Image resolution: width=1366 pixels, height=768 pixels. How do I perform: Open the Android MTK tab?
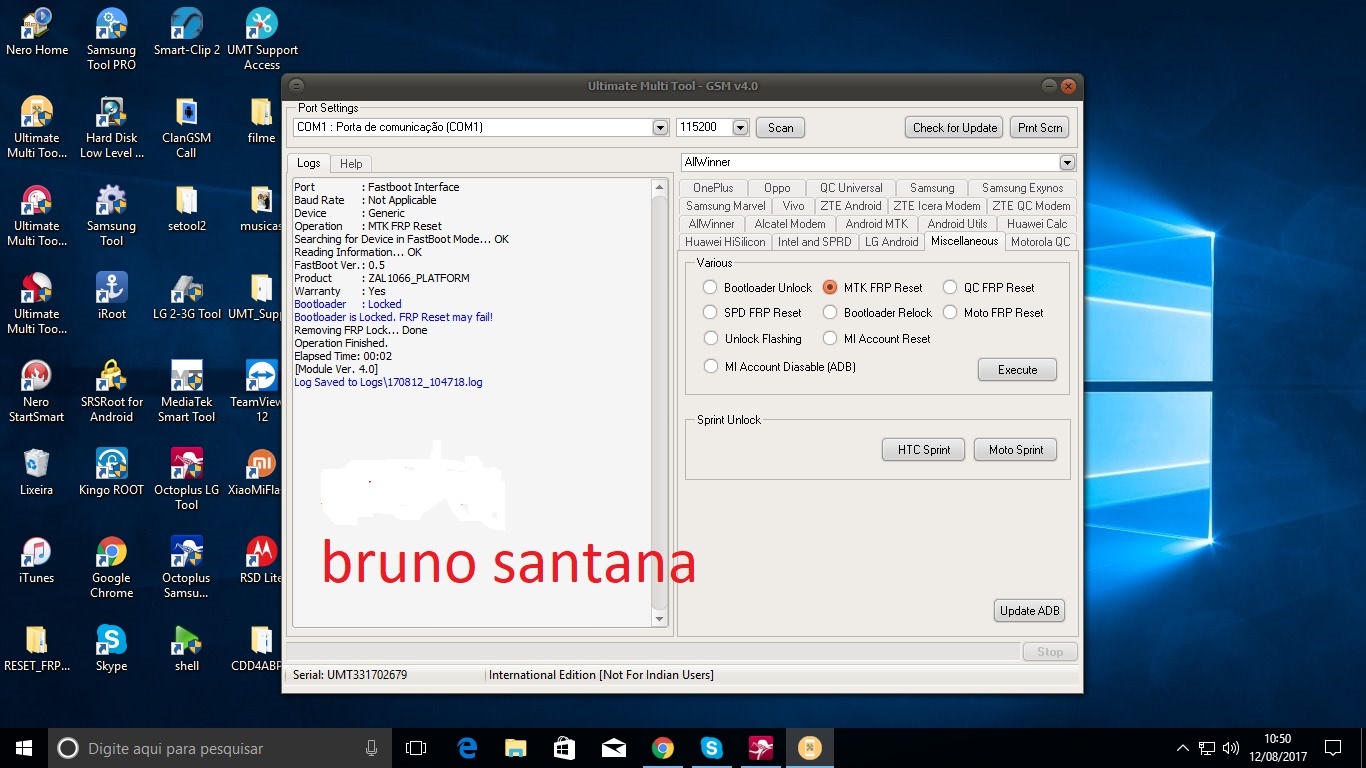point(877,224)
